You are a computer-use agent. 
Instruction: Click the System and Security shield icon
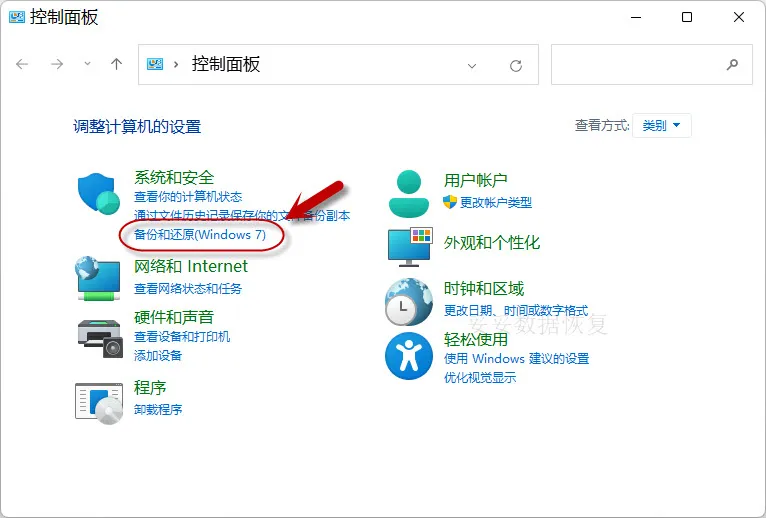[99, 192]
